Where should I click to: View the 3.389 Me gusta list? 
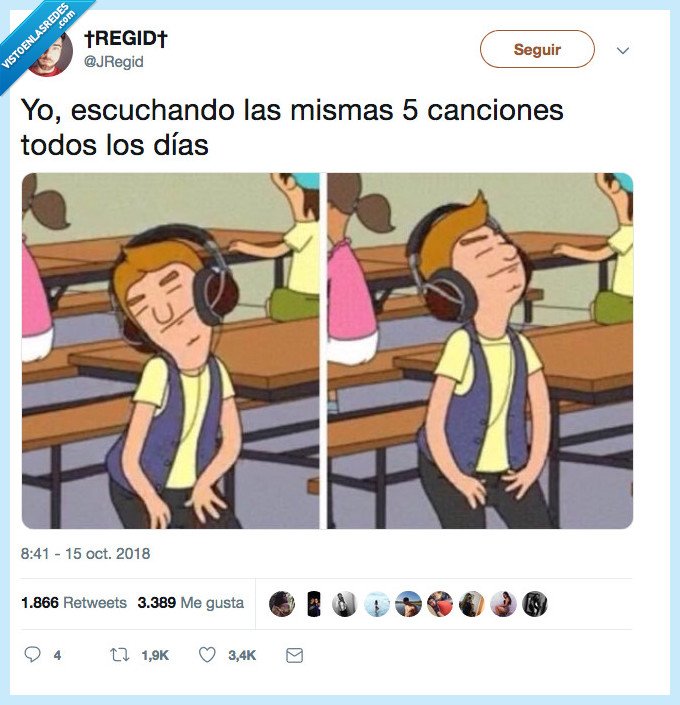pyautogui.click(x=191, y=602)
